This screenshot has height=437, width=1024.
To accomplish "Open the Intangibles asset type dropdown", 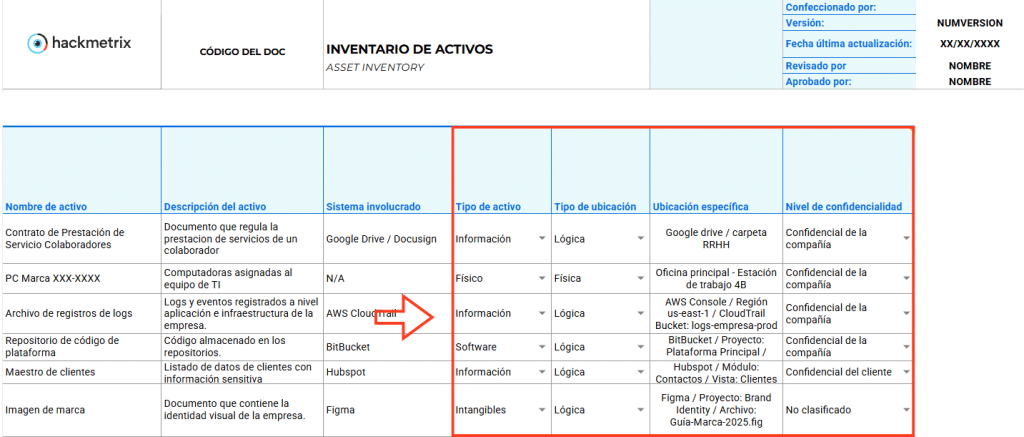I will 541,410.
